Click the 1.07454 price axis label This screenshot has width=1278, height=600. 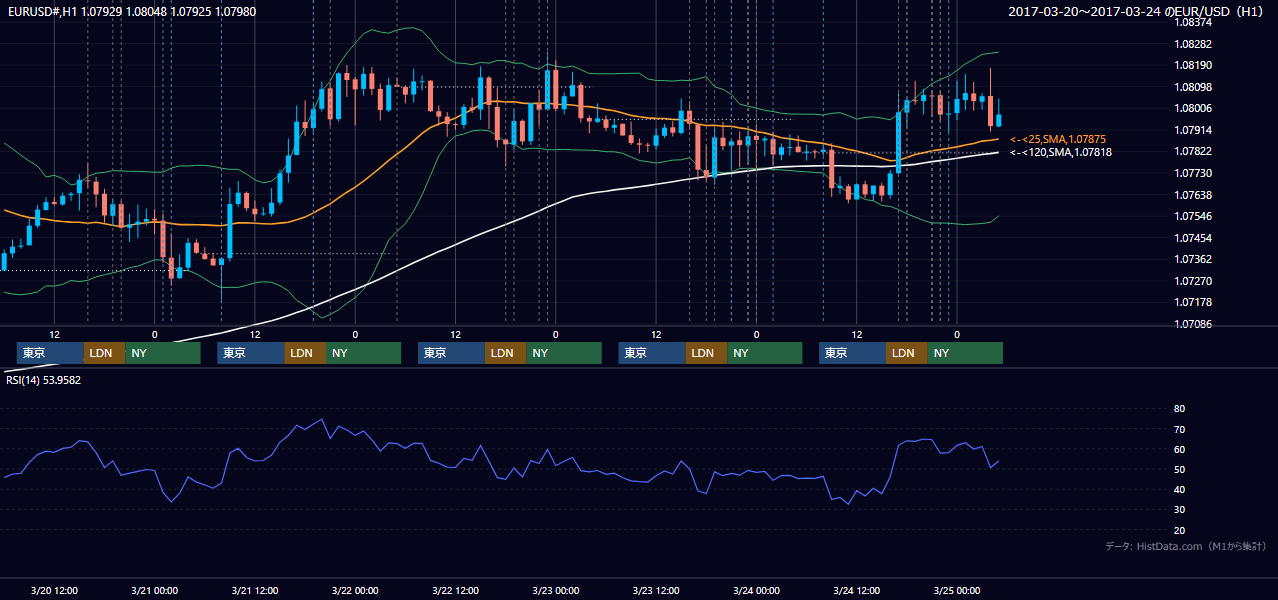pyautogui.click(x=1193, y=238)
